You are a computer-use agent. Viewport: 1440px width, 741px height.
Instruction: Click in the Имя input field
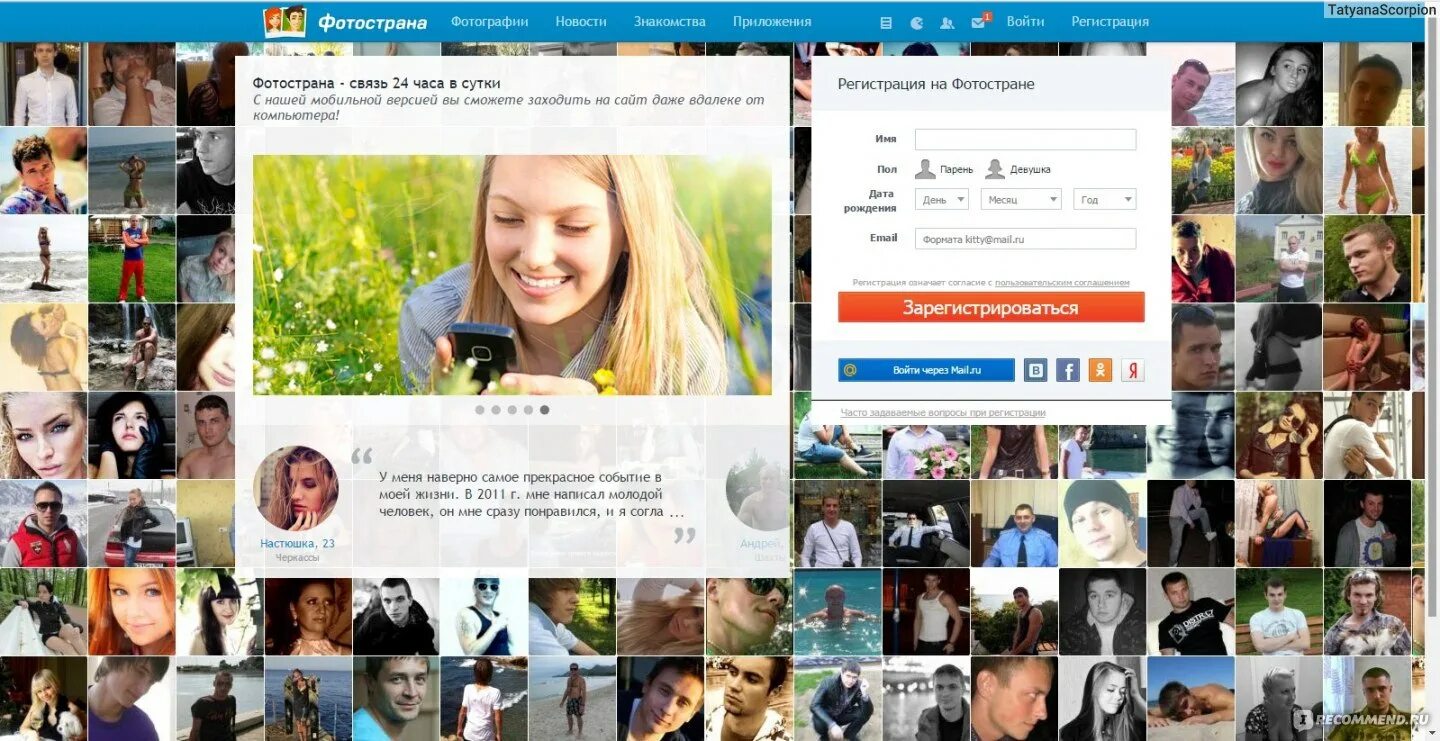coord(1025,139)
